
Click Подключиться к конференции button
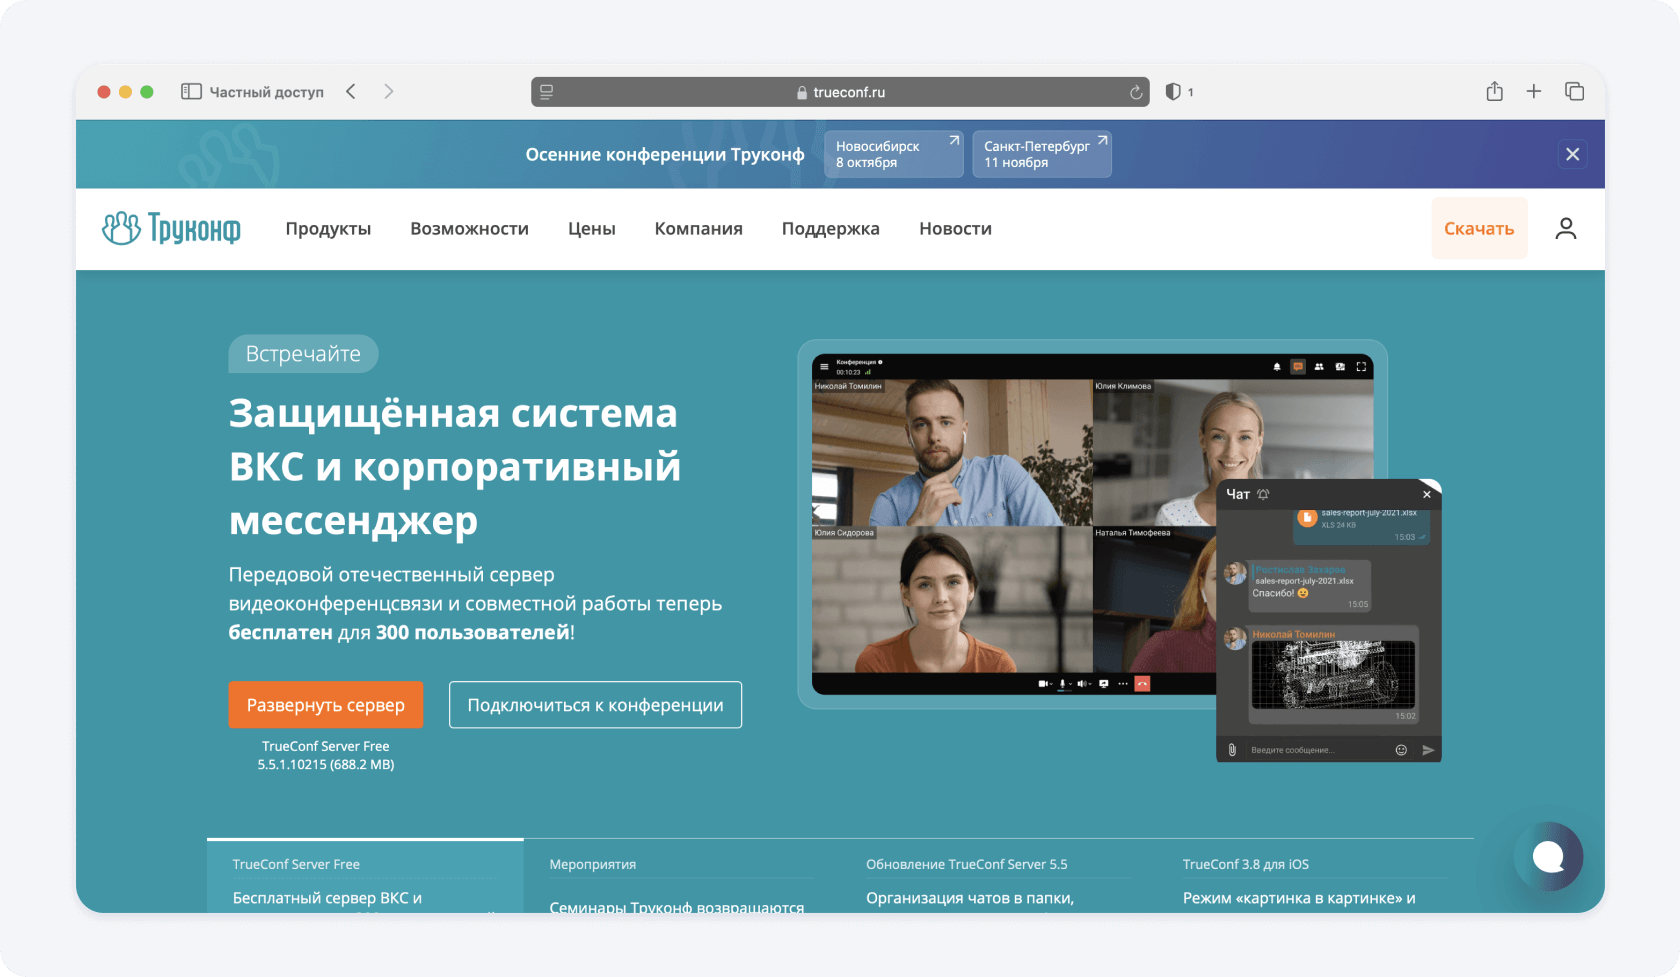click(x=595, y=705)
